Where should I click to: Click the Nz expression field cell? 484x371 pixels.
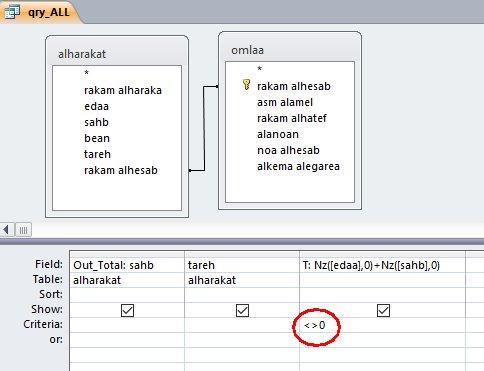point(382,265)
